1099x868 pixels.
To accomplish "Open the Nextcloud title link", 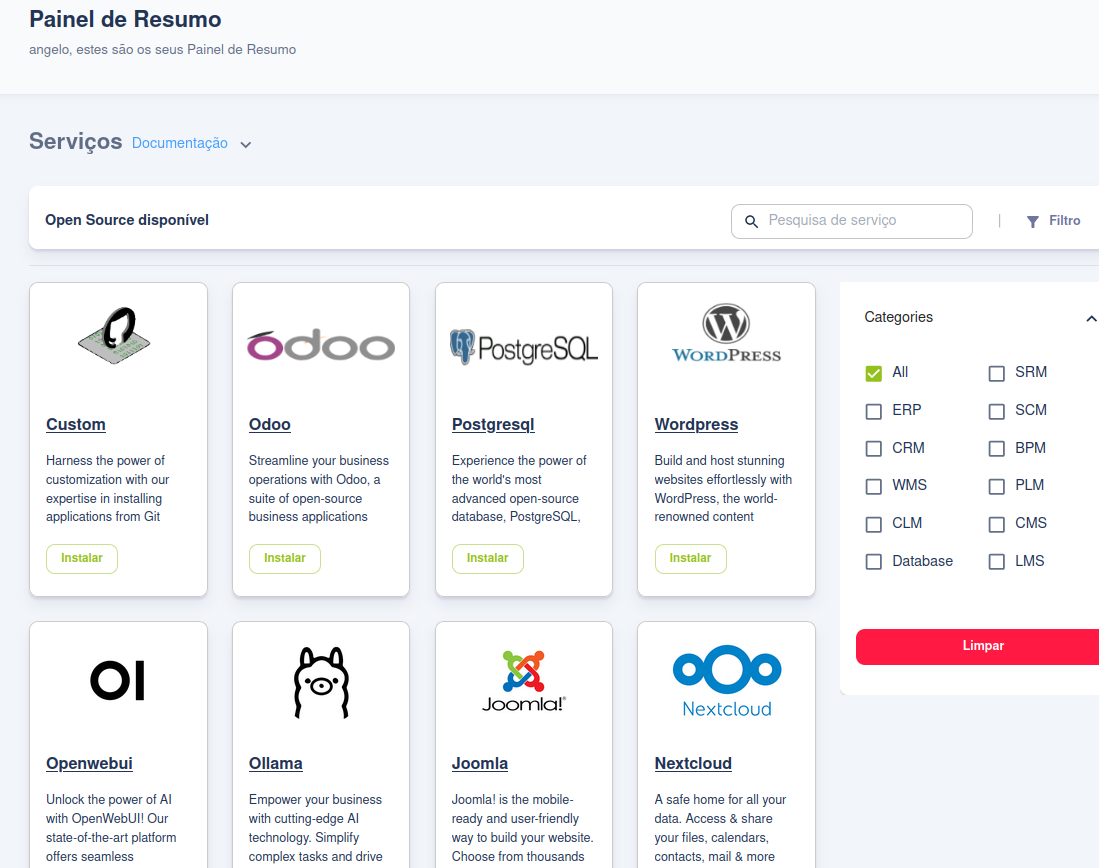I will tap(693, 764).
